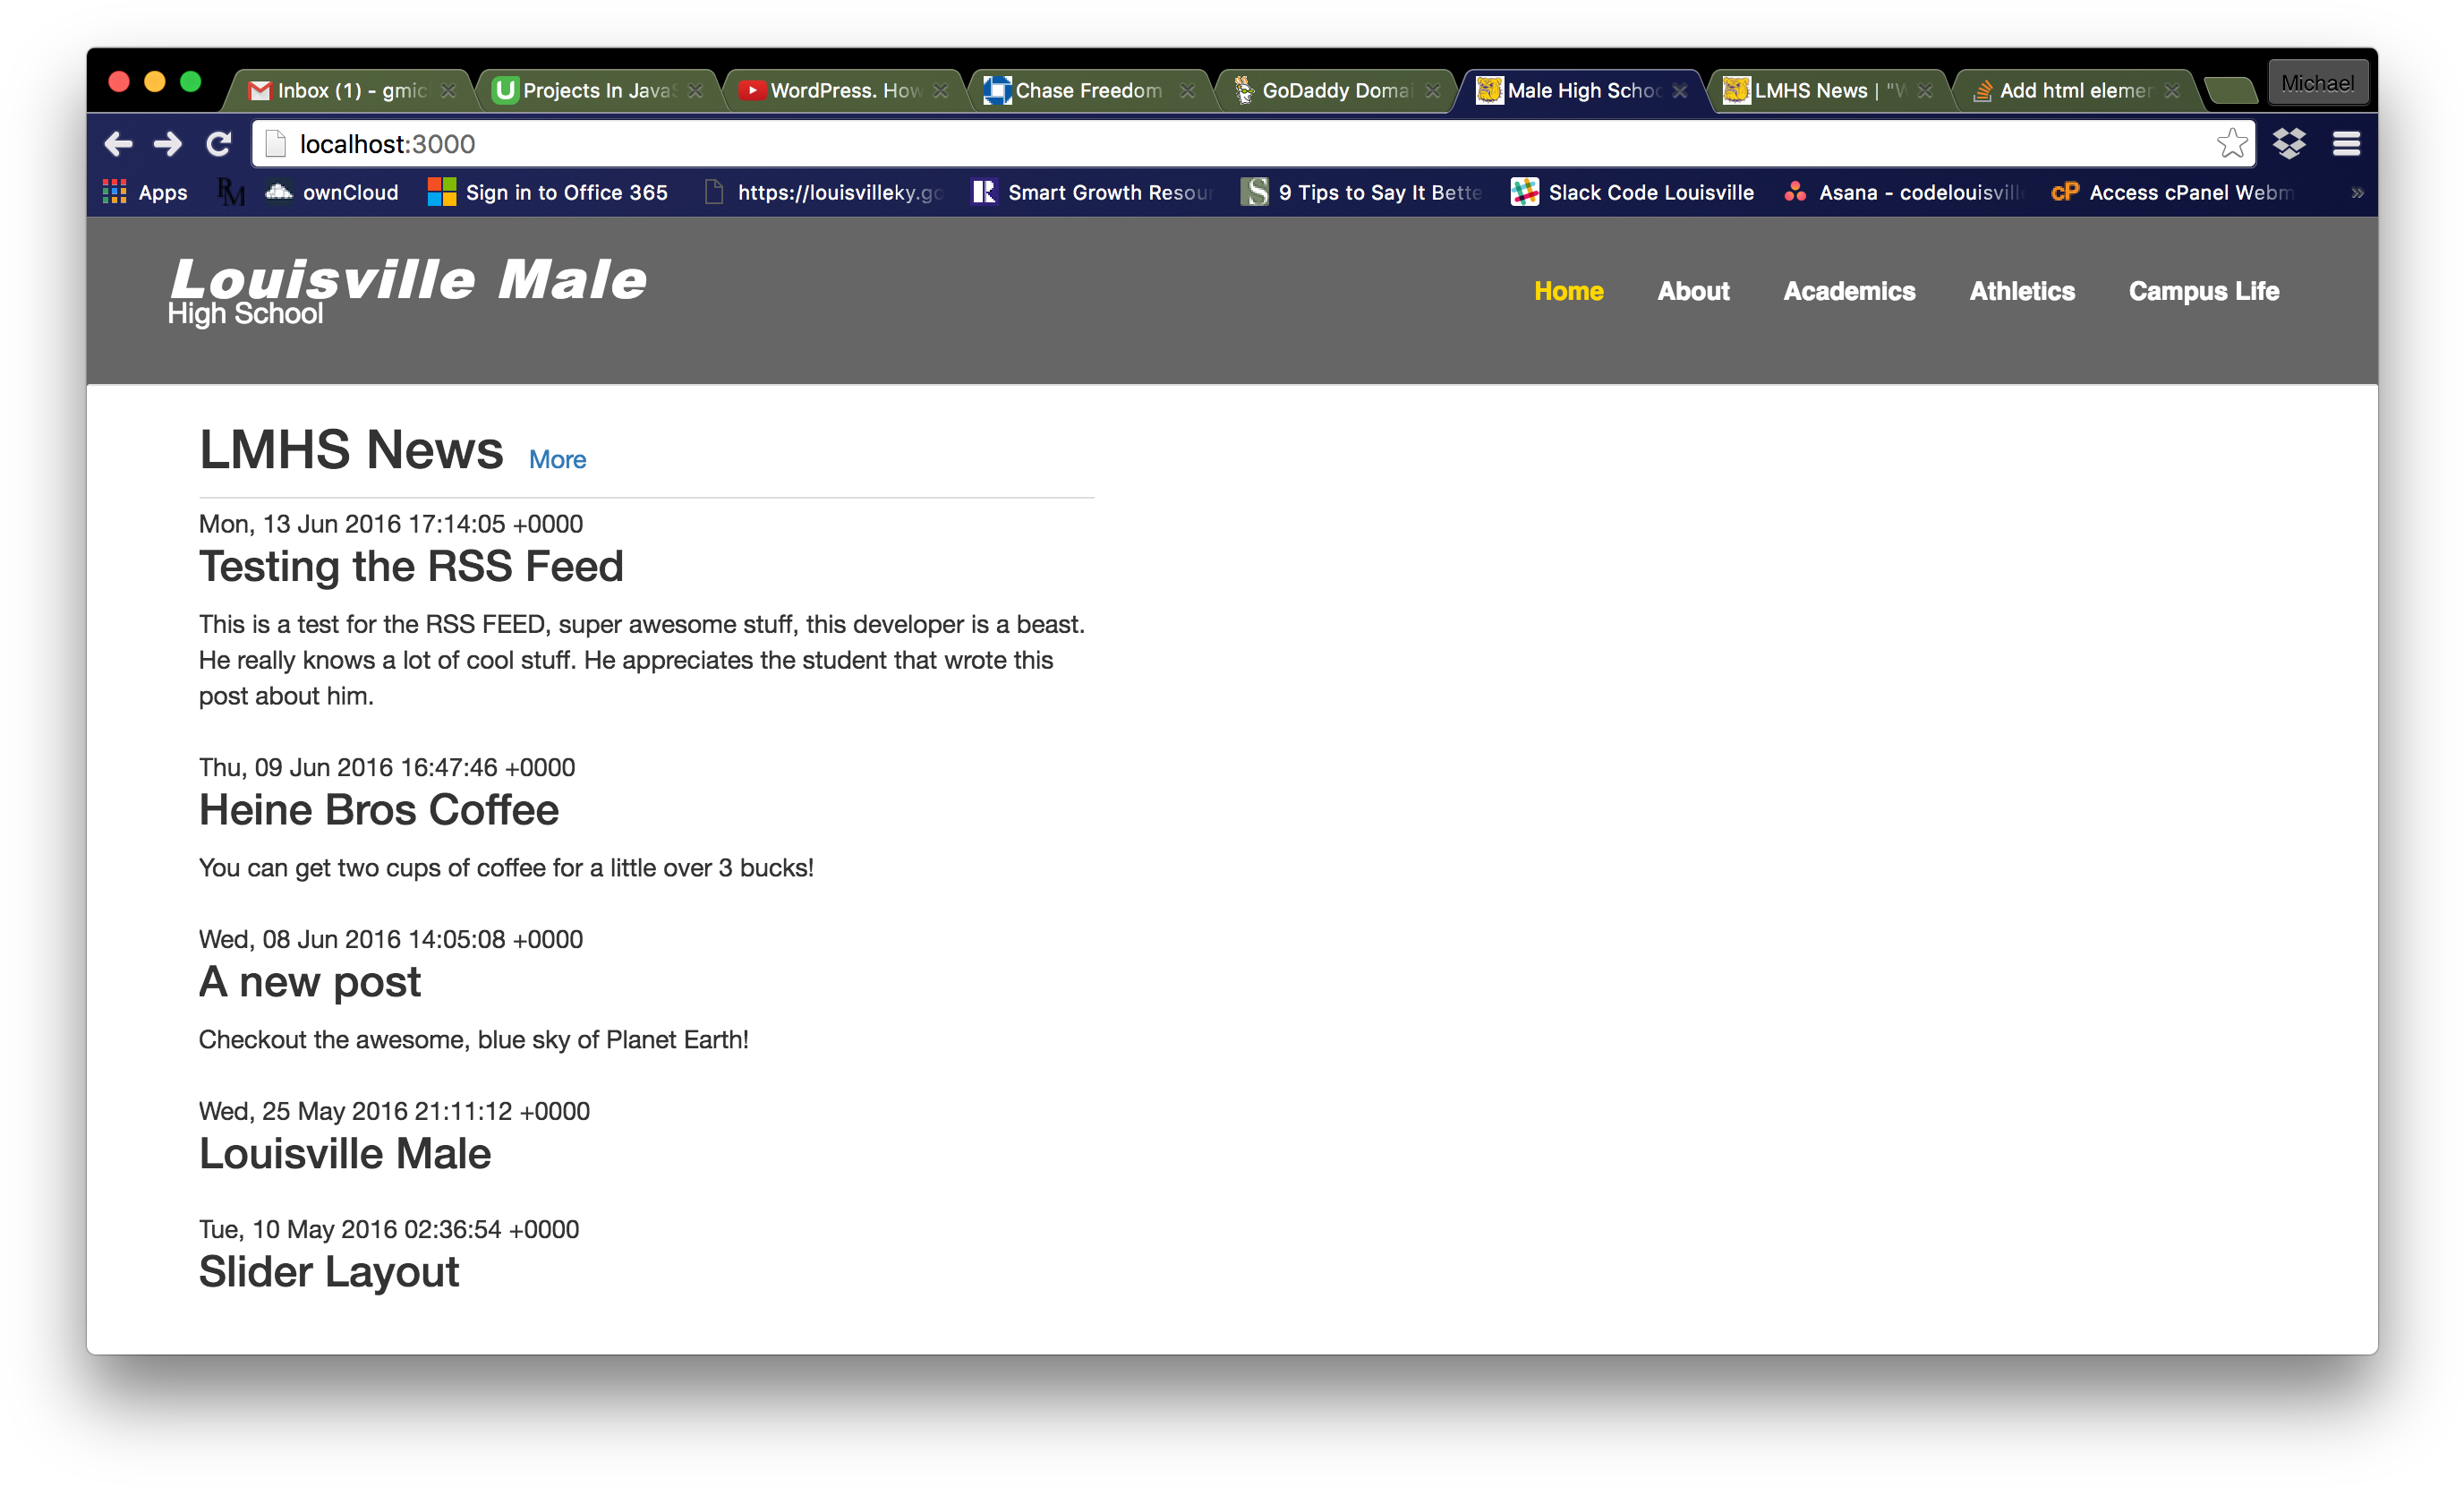Click the Louisville Male site title

(408, 279)
